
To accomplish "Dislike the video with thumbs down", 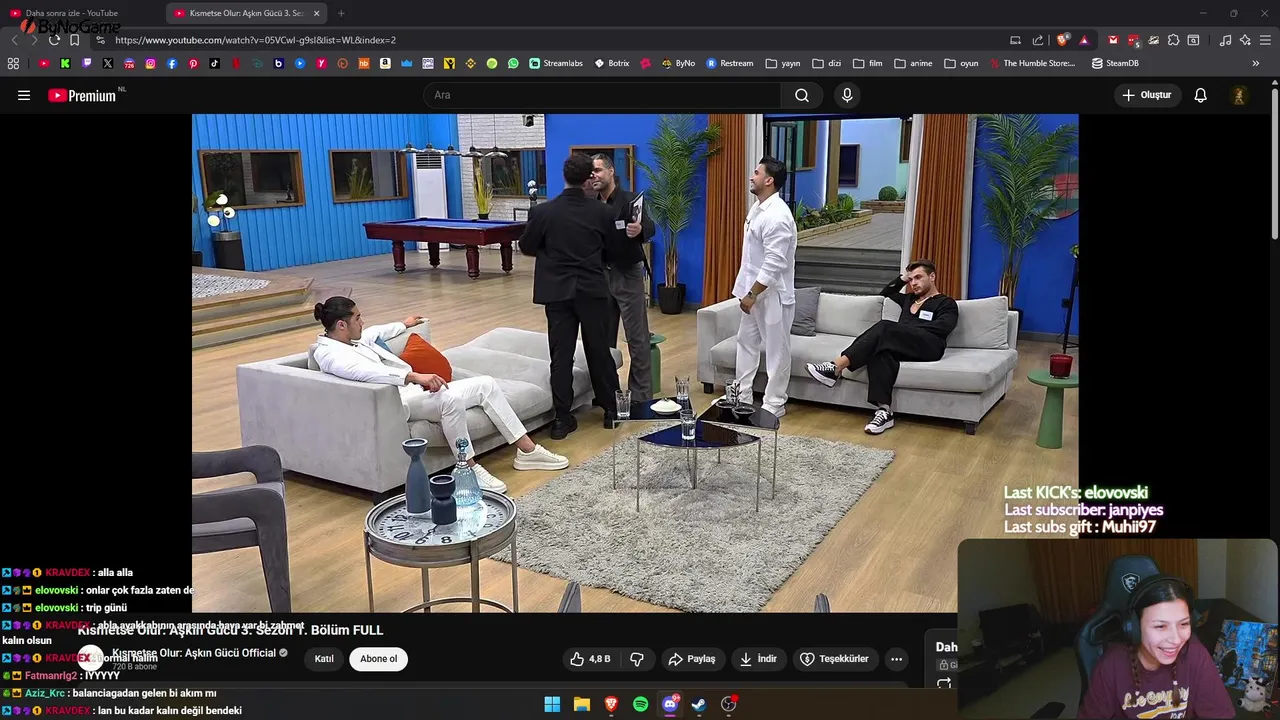I will tap(636, 659).
